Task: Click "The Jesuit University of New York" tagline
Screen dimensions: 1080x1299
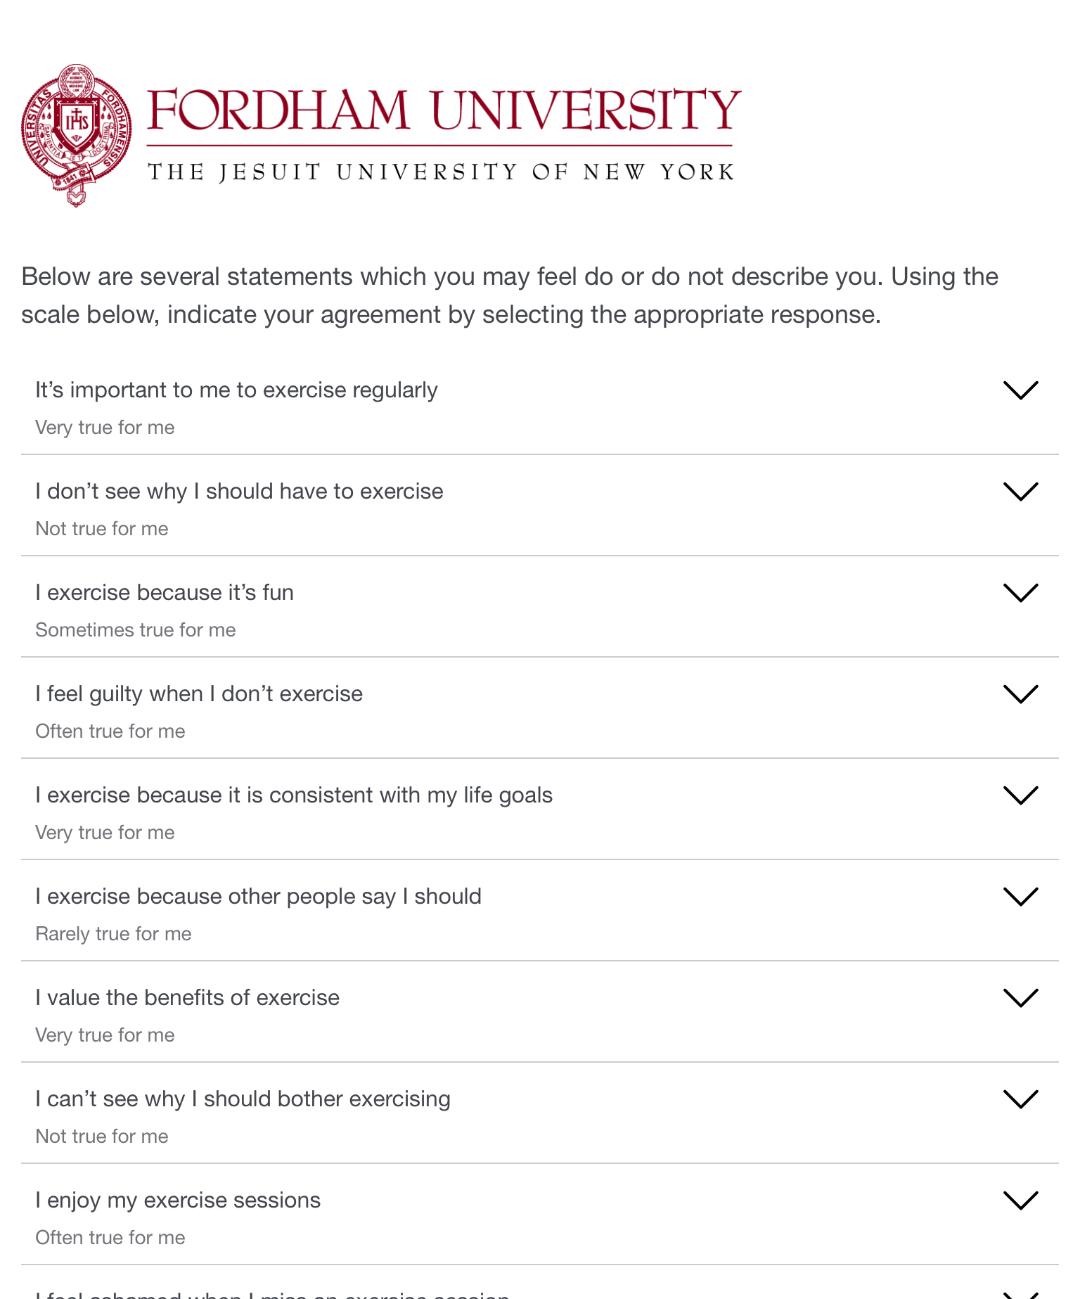Action: point(441,172)
